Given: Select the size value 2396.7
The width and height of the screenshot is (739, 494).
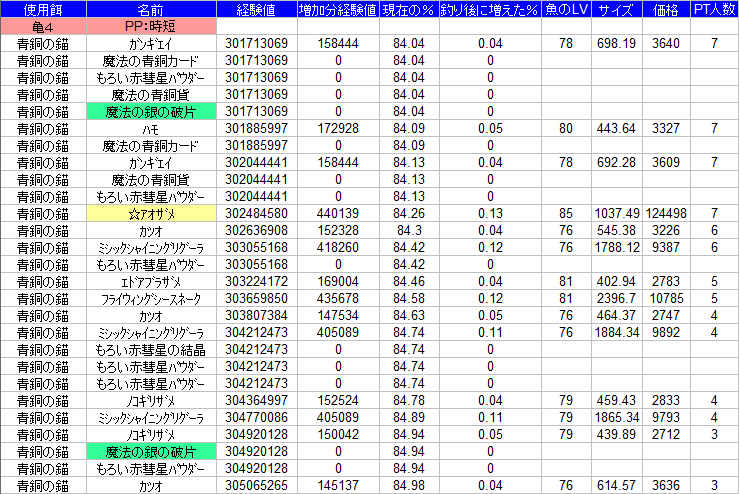Looking at the screenshot, I should coord(615,298).
